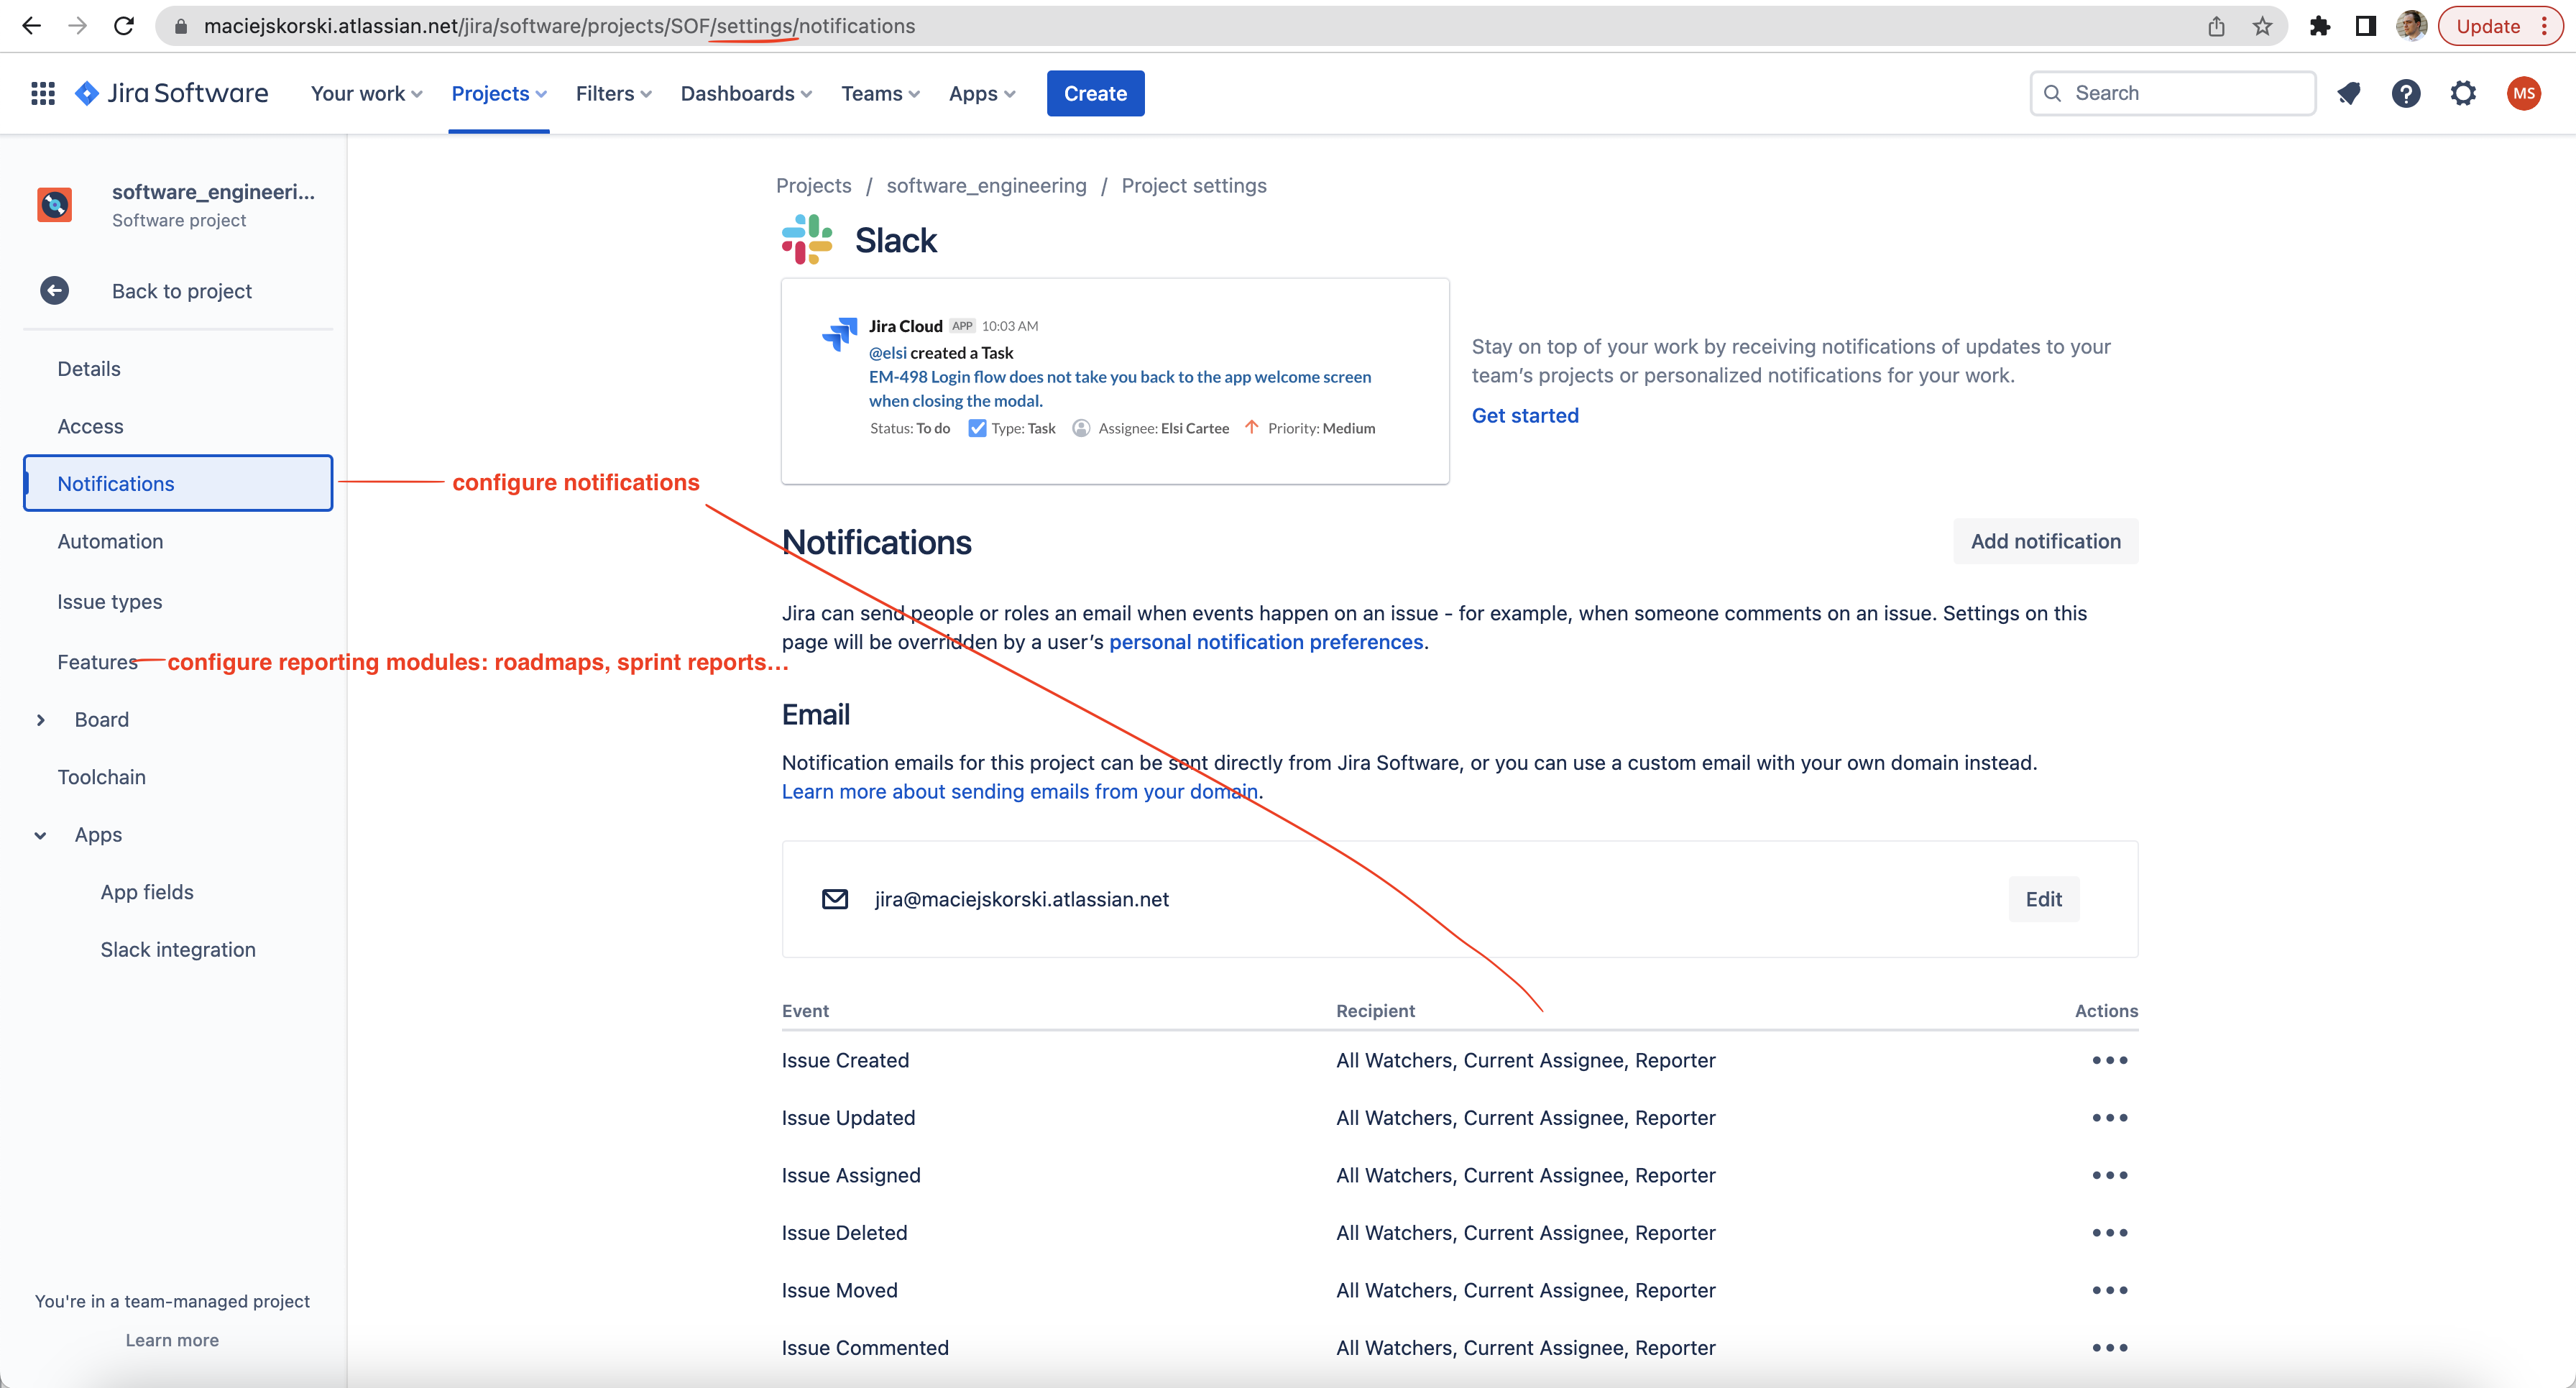Viewport: 2576px width, 1388px height.
Task: Open actions menu for Issue Assigned
Action: [2110, 1175]
